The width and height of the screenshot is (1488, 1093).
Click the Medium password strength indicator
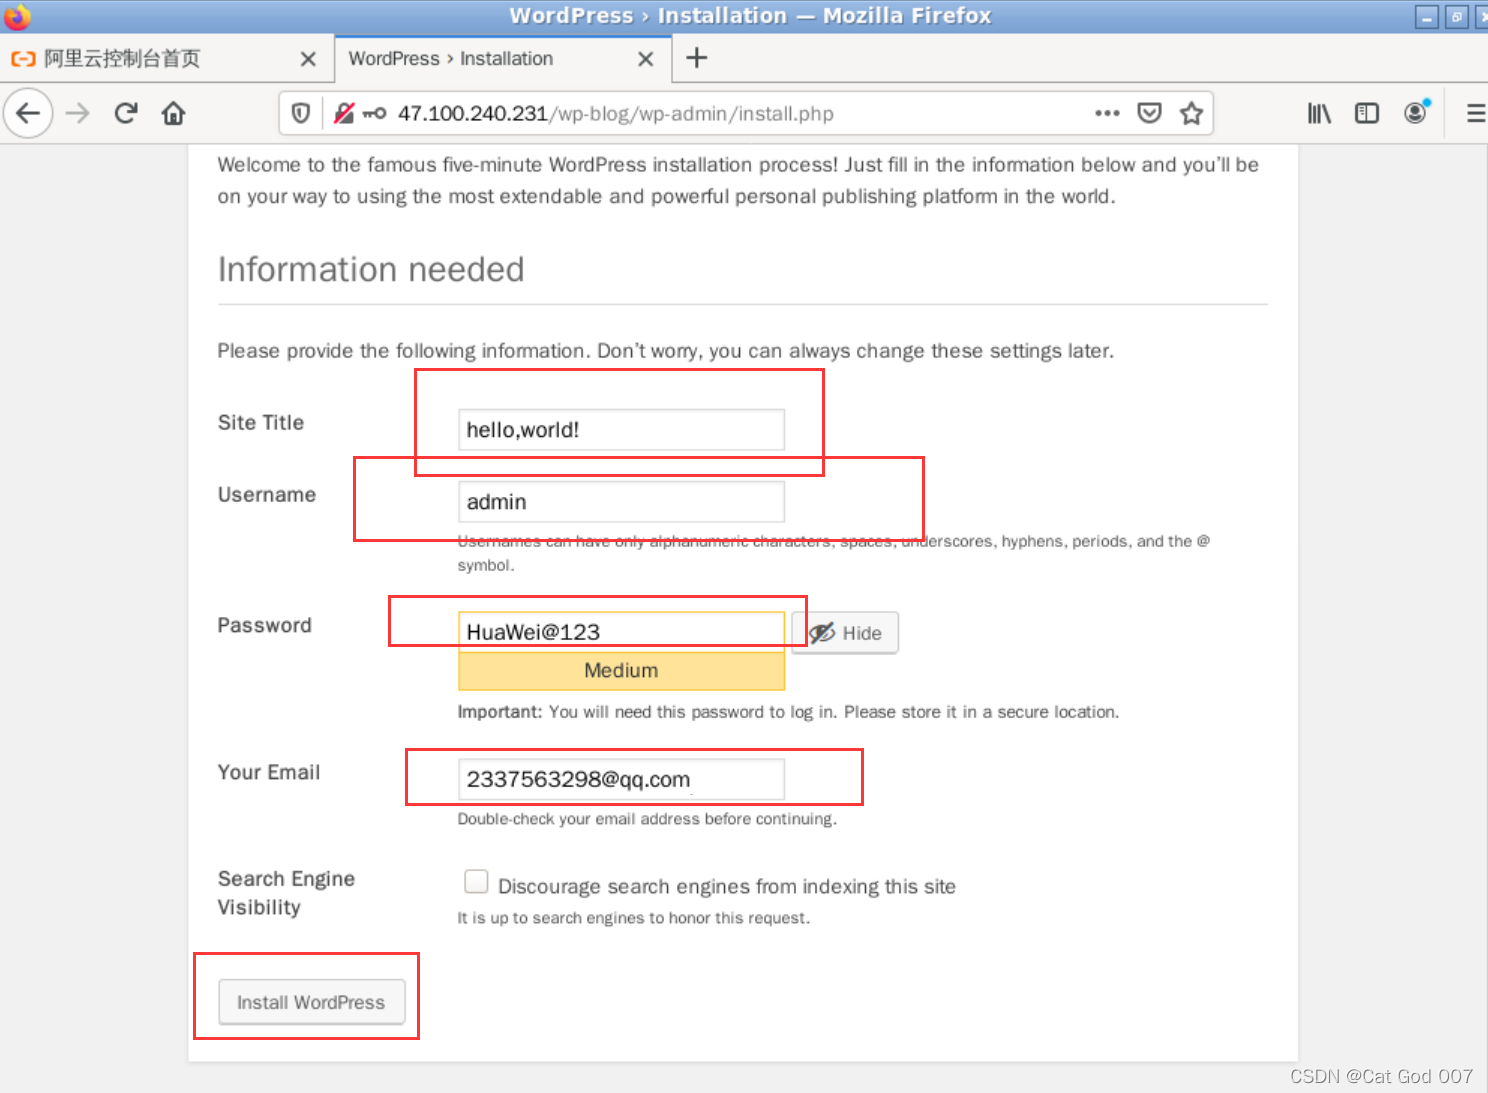click(x=621, y=671)
